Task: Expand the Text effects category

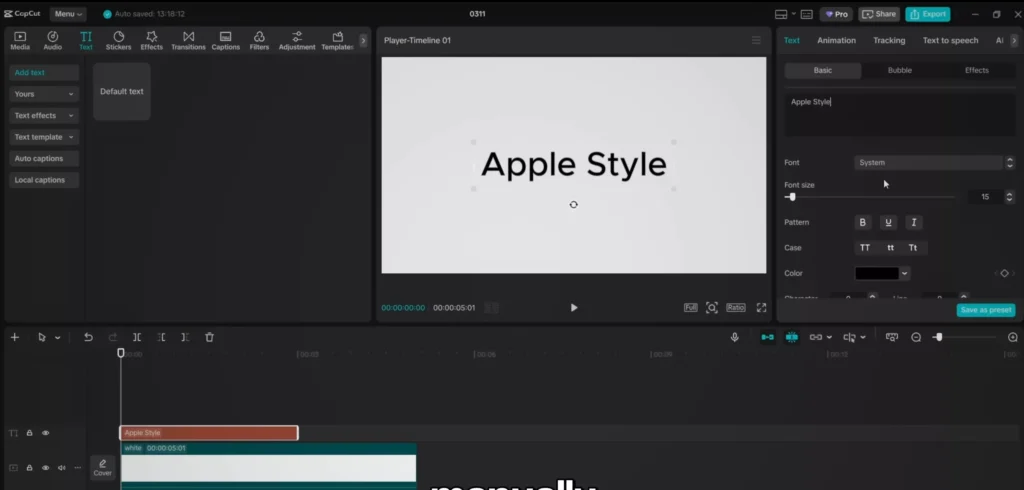Action: [44, 116]
